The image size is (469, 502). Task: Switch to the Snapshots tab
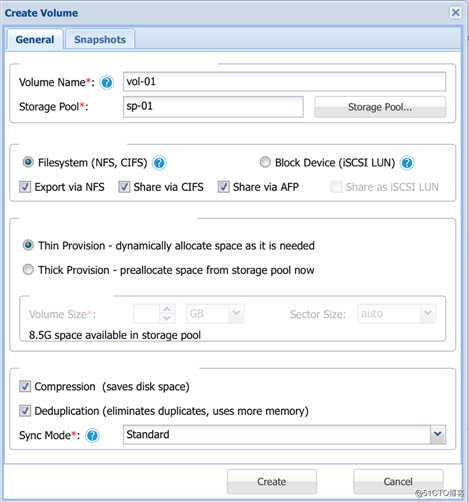tap(100, 40)
